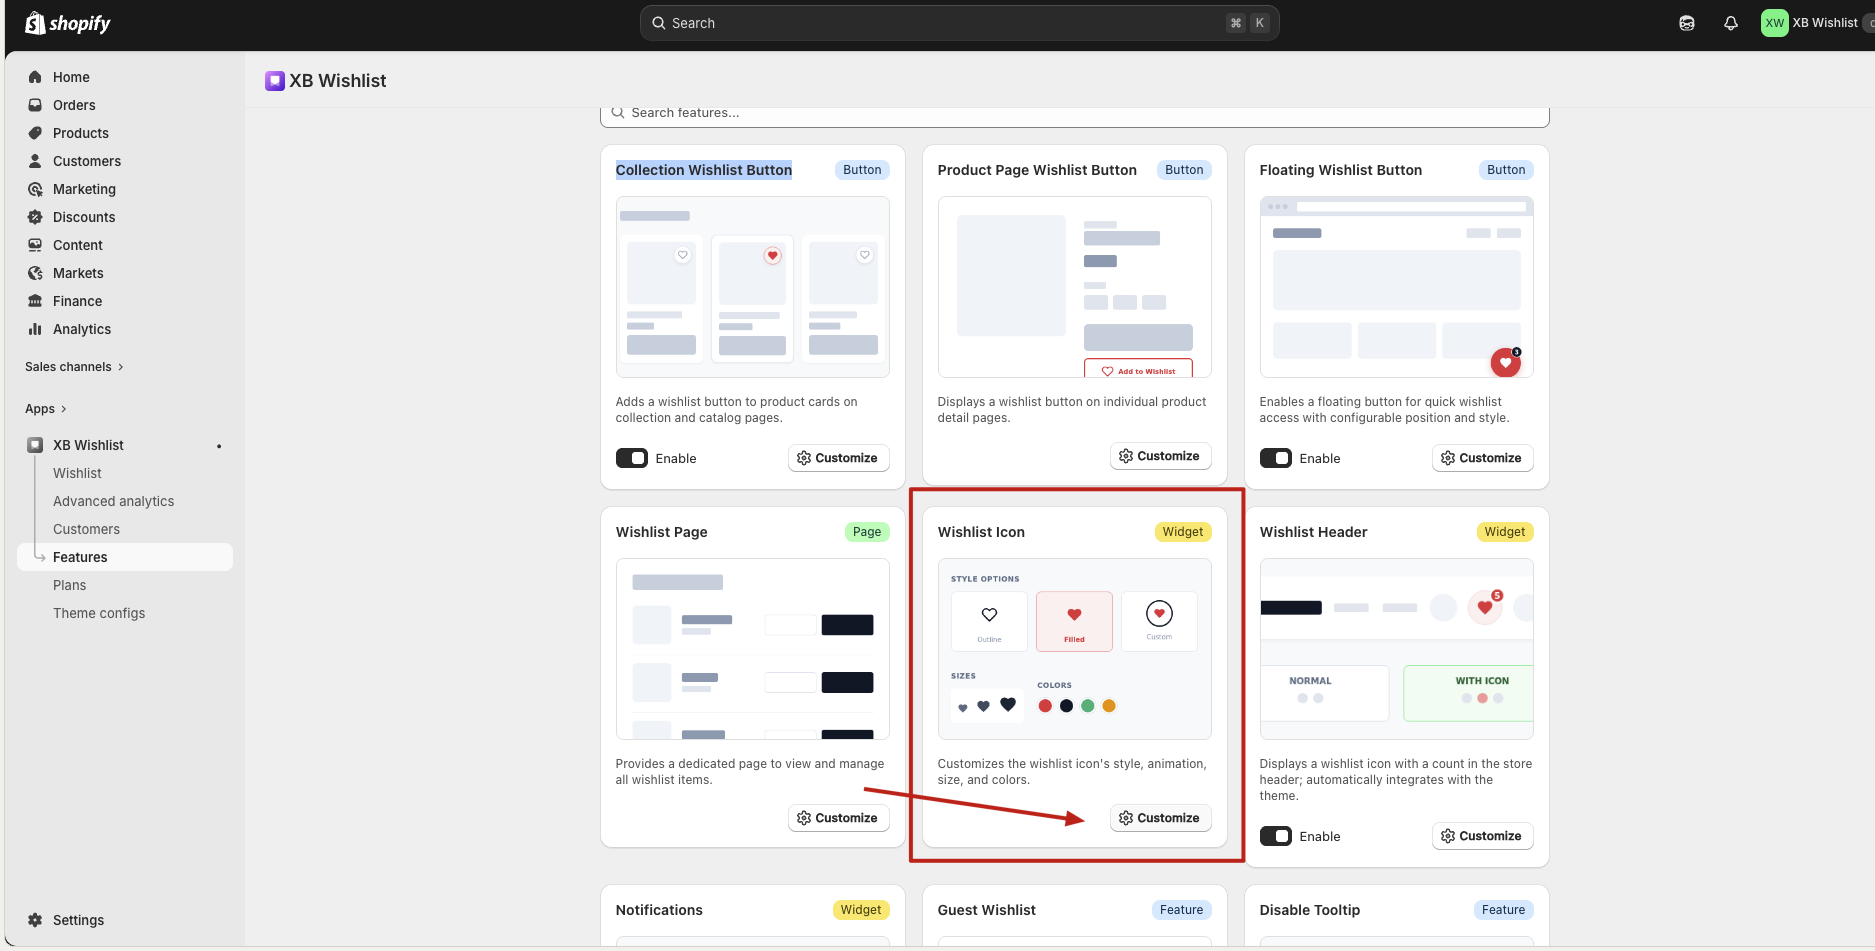
Task: Open Marketing using its target icon
Action: click(x=35, y=189)
